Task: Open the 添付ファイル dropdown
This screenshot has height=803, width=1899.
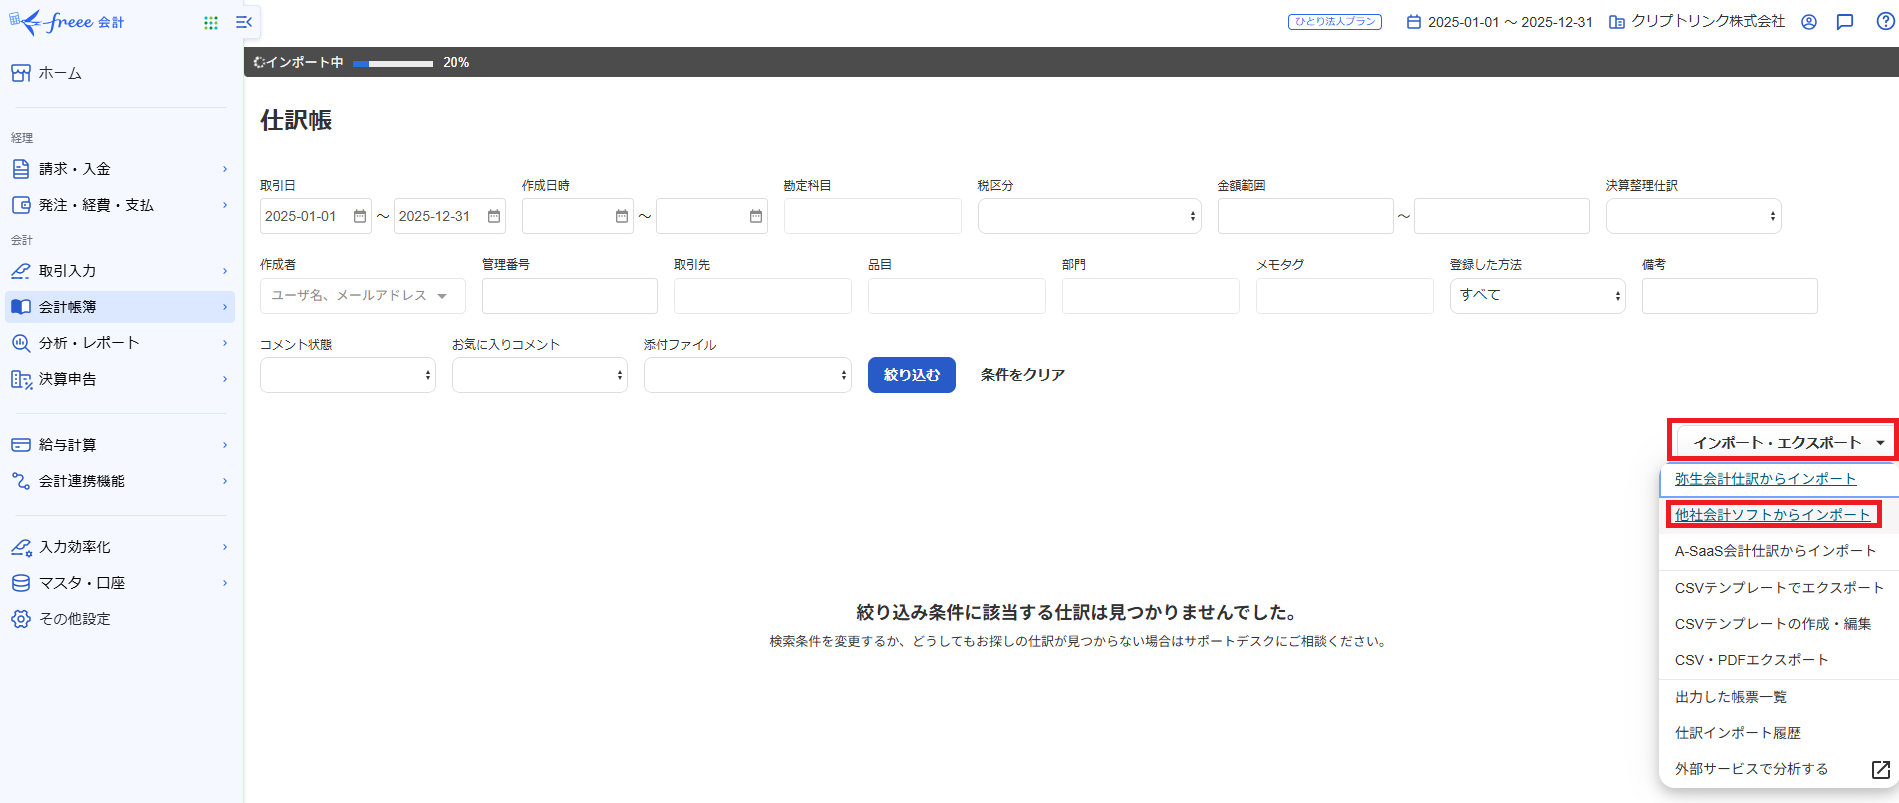Action: click(748, 375)
